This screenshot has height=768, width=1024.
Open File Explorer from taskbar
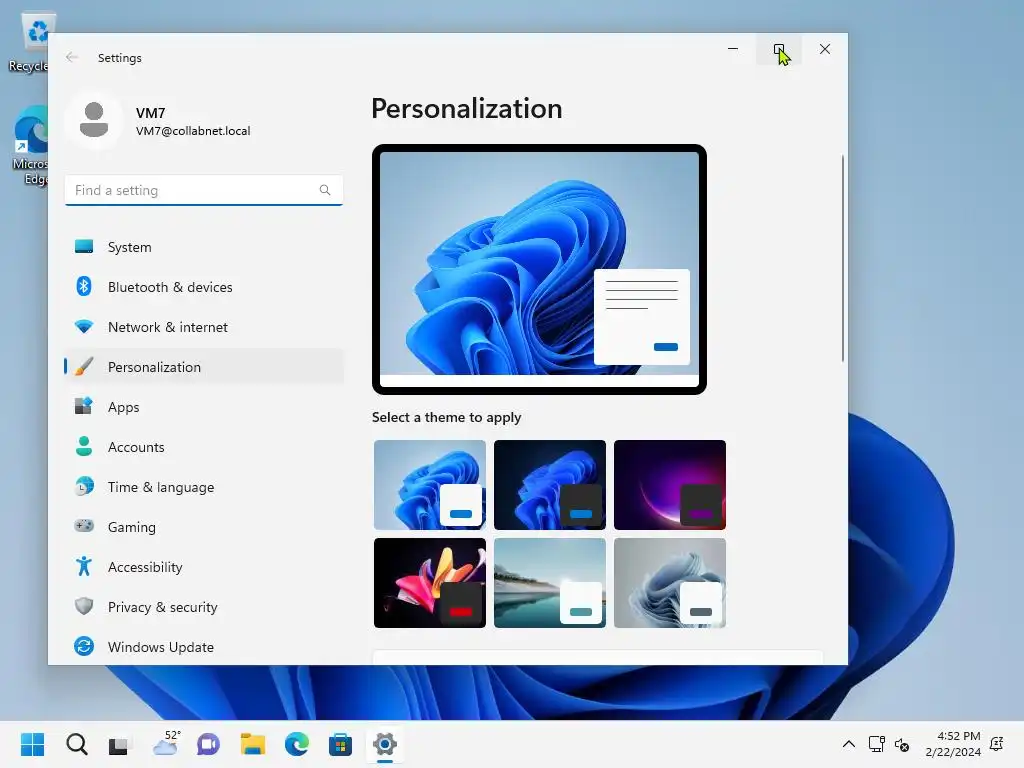(253, 744)
